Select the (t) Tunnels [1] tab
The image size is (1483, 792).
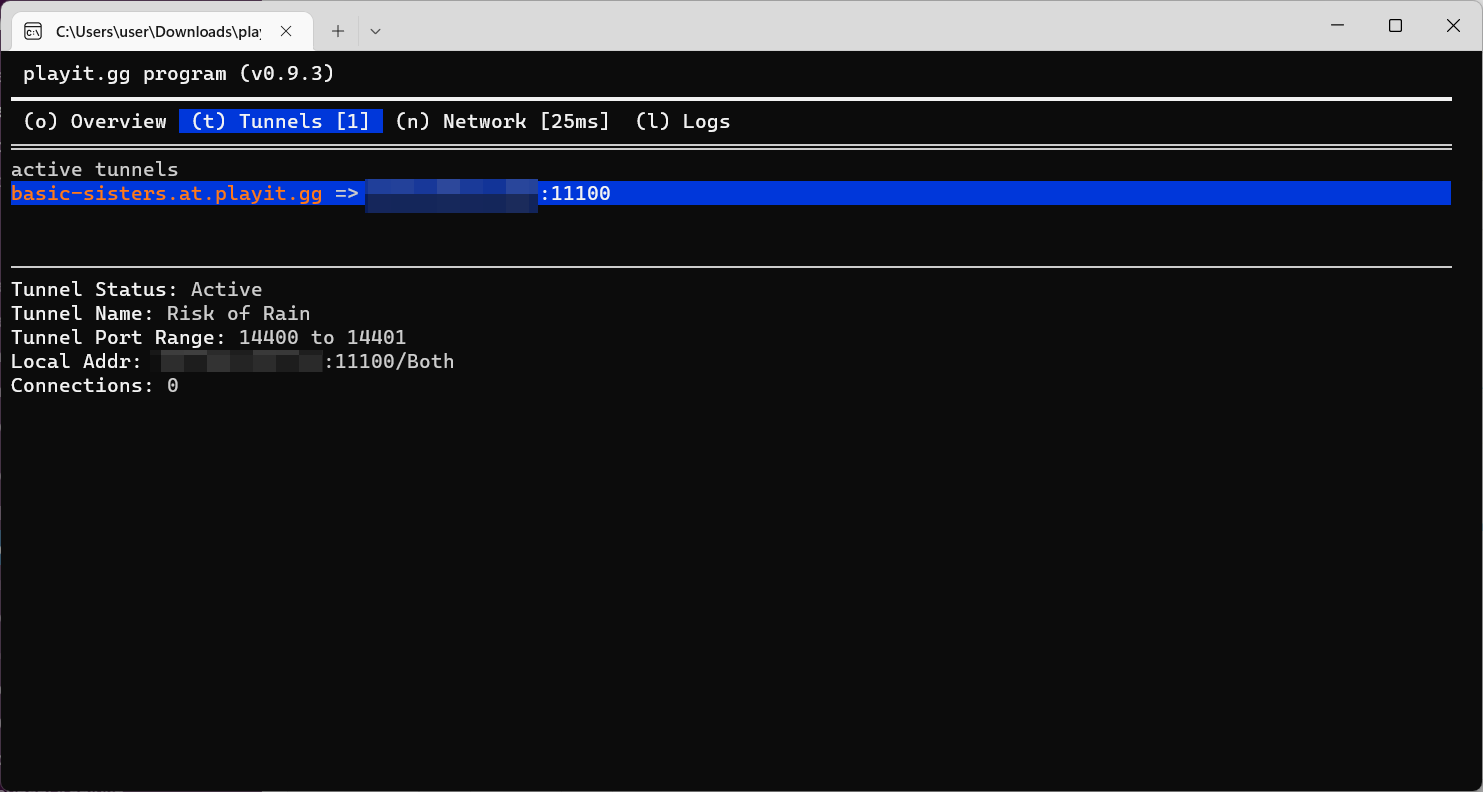point(281,121)
